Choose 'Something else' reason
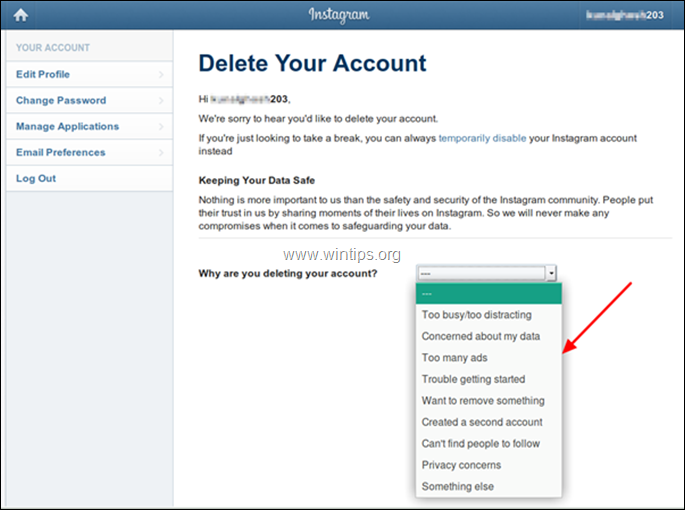This screenshot has width=685, height=510. point(489,486)
